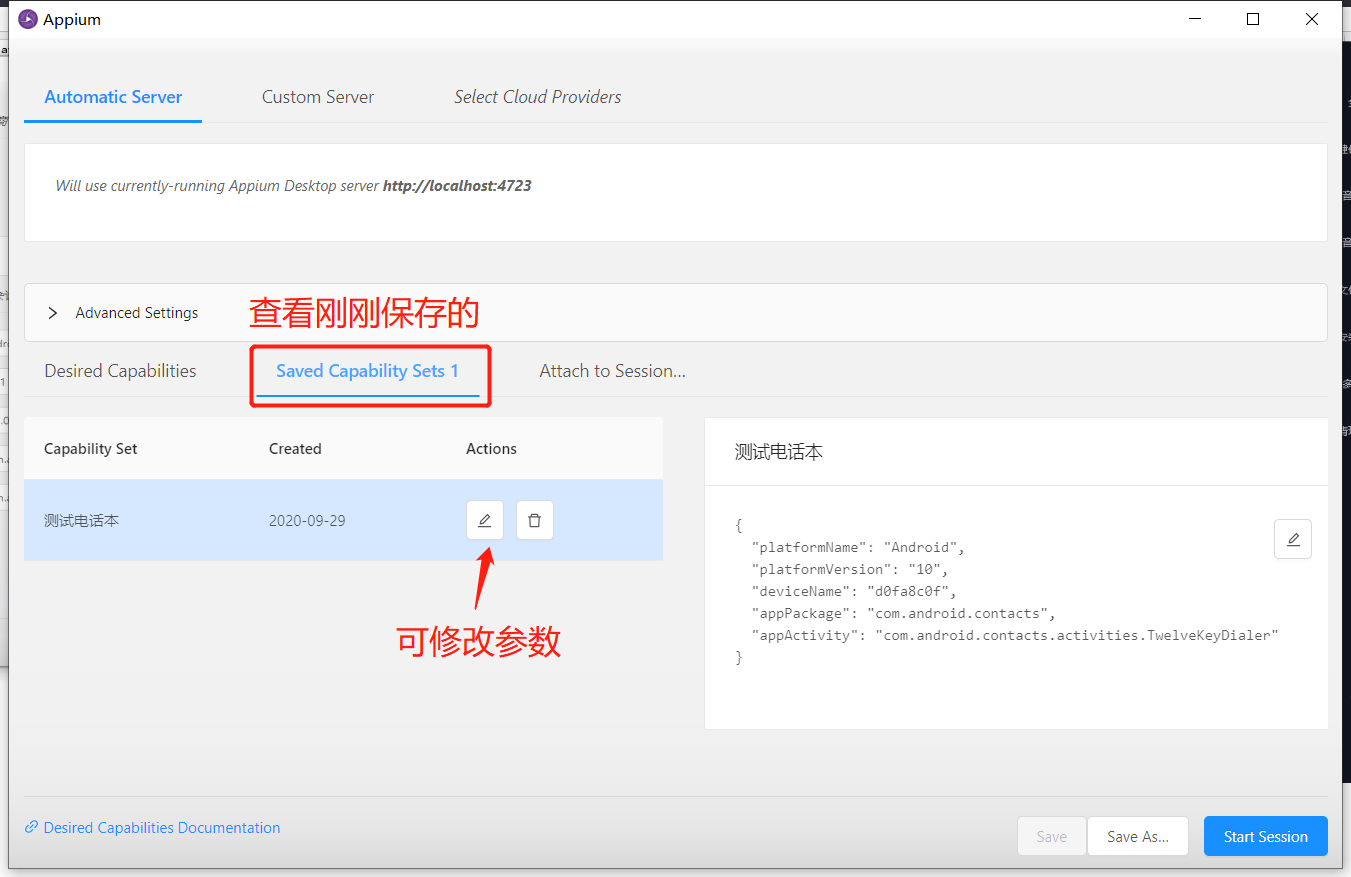Image resolution: width=1351 pixels, height=877 pixels.
Task: Click the http://localhost:4723 server address text
Action: (457, 186)
